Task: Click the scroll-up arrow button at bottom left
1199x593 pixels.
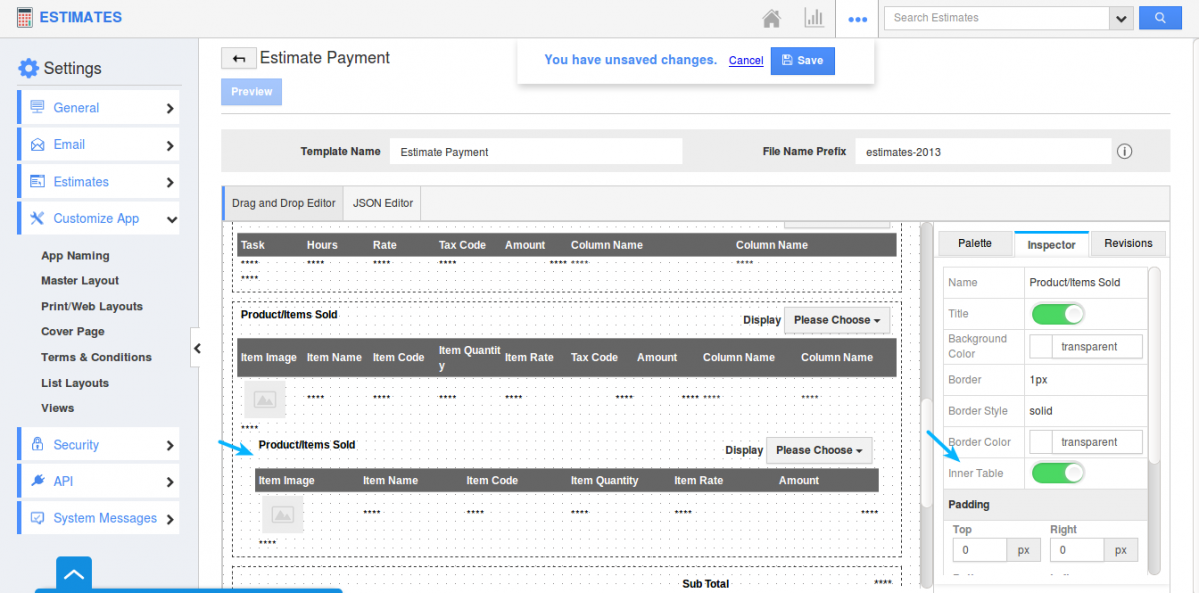Action: tap(74, 574)
